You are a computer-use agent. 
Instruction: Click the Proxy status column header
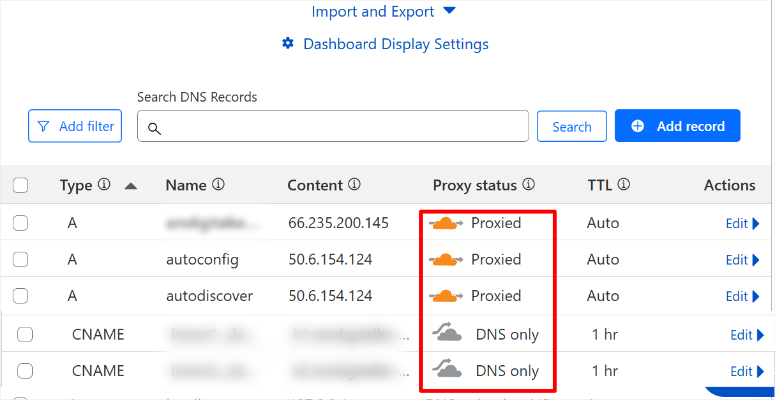point(475,185)
